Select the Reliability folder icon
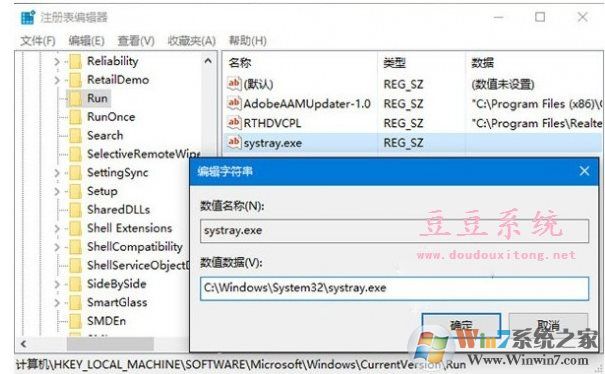605x374 pixels. pyautogui.click(x=76, y=61)
